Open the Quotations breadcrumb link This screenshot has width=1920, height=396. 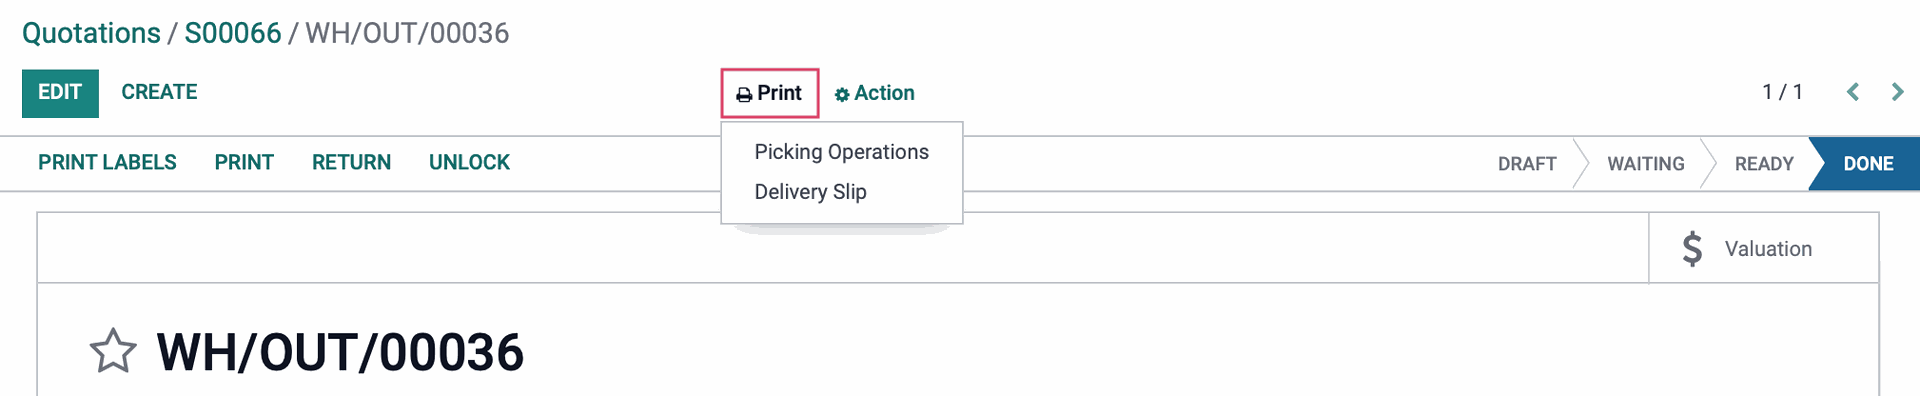(x=91, y=33)
